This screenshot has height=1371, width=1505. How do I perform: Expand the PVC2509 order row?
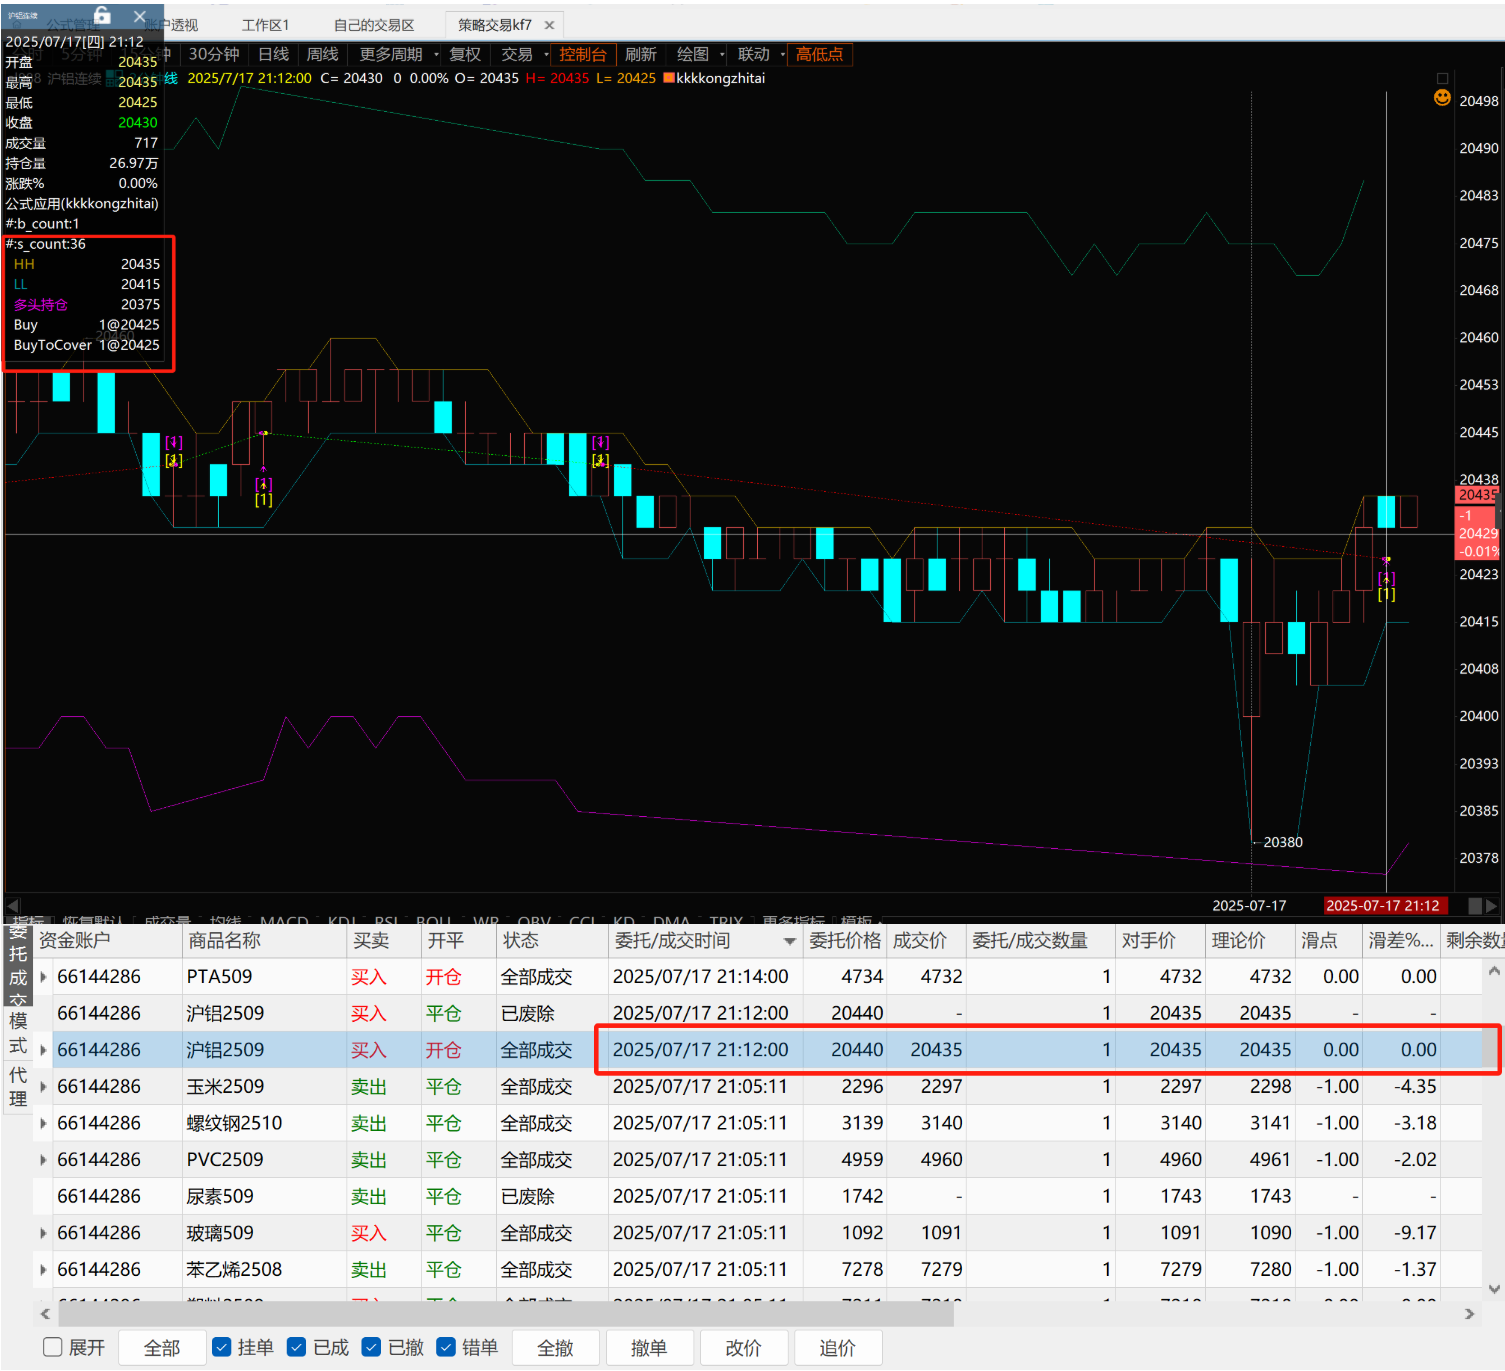click(x=43, y=1160)
